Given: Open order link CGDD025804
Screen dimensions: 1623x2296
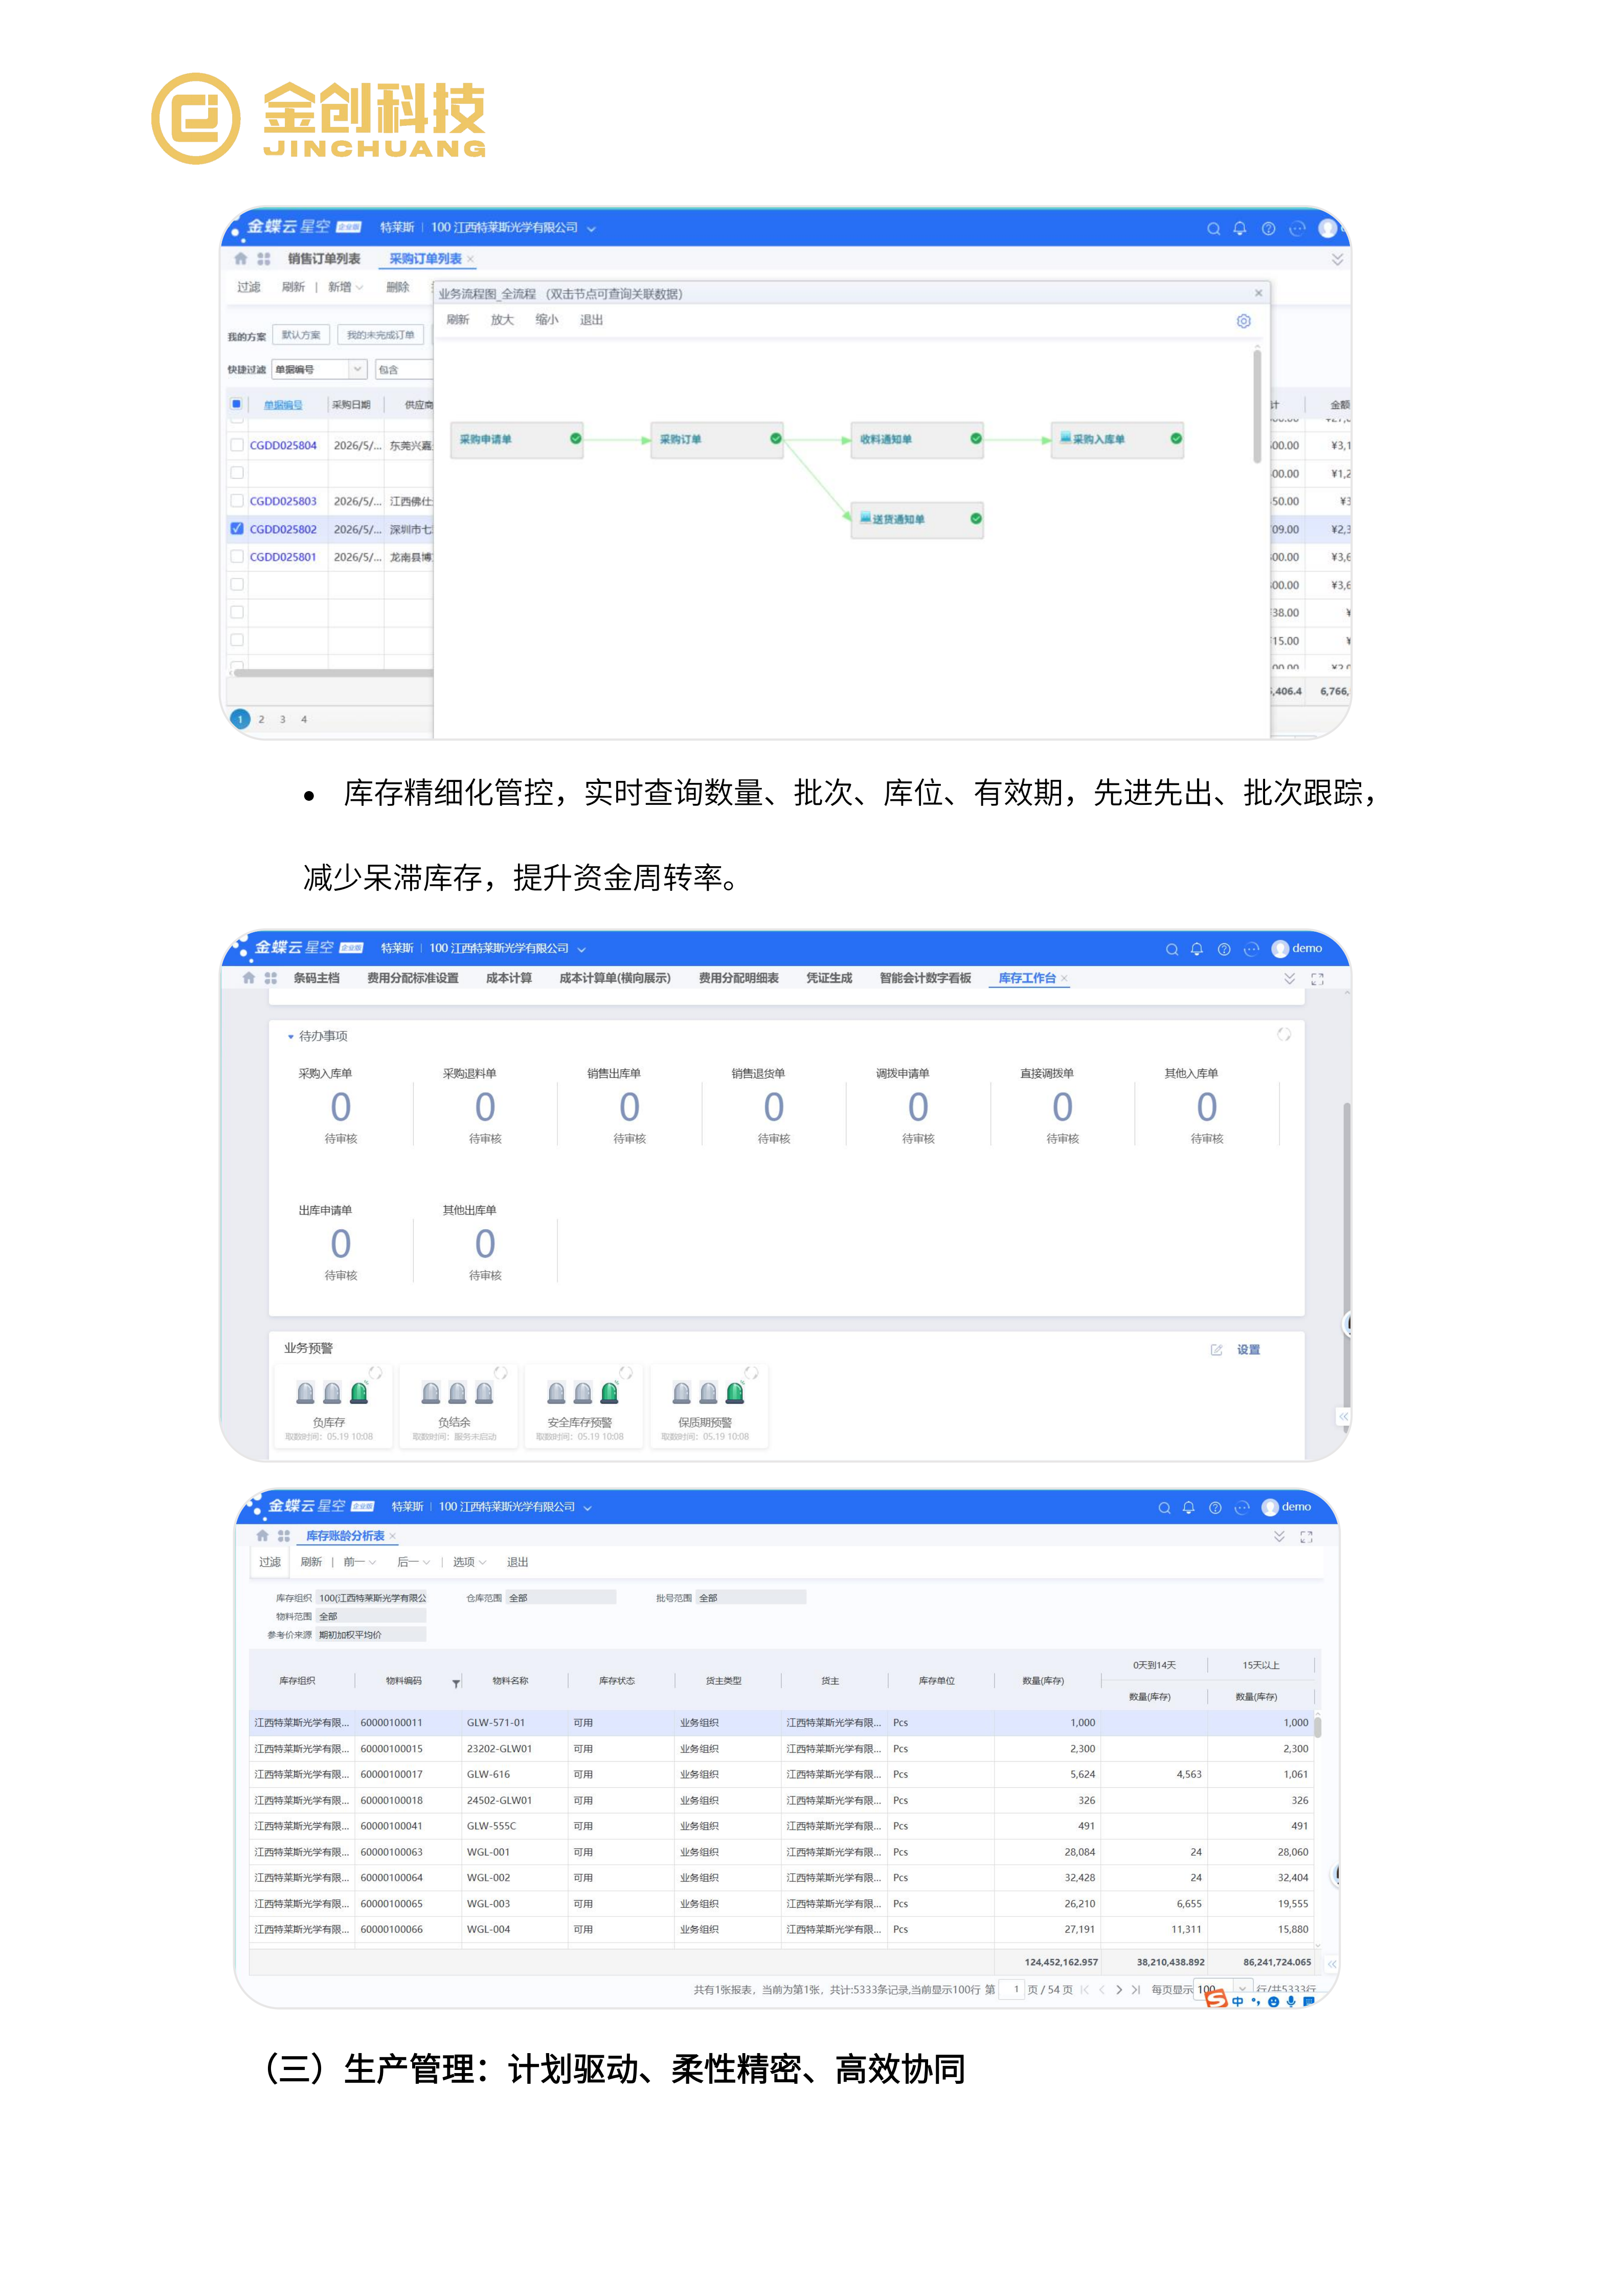Looking at the screenshot, I should [283, 446].
